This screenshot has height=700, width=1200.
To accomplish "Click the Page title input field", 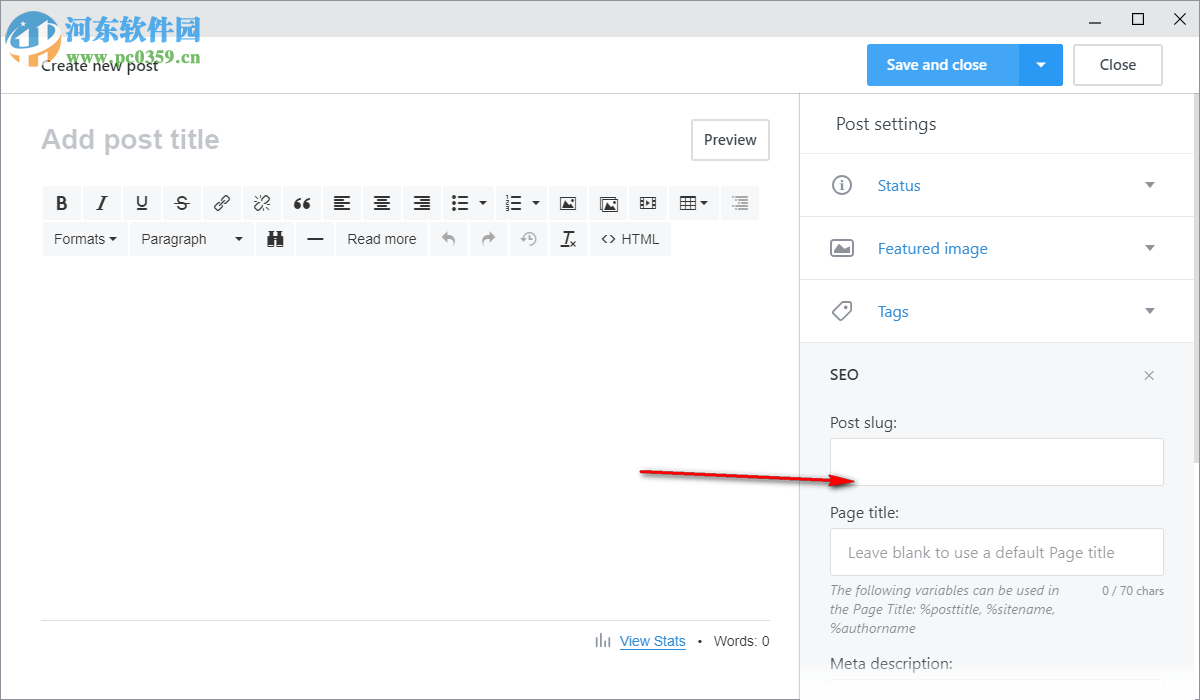I will pos(997,552).
